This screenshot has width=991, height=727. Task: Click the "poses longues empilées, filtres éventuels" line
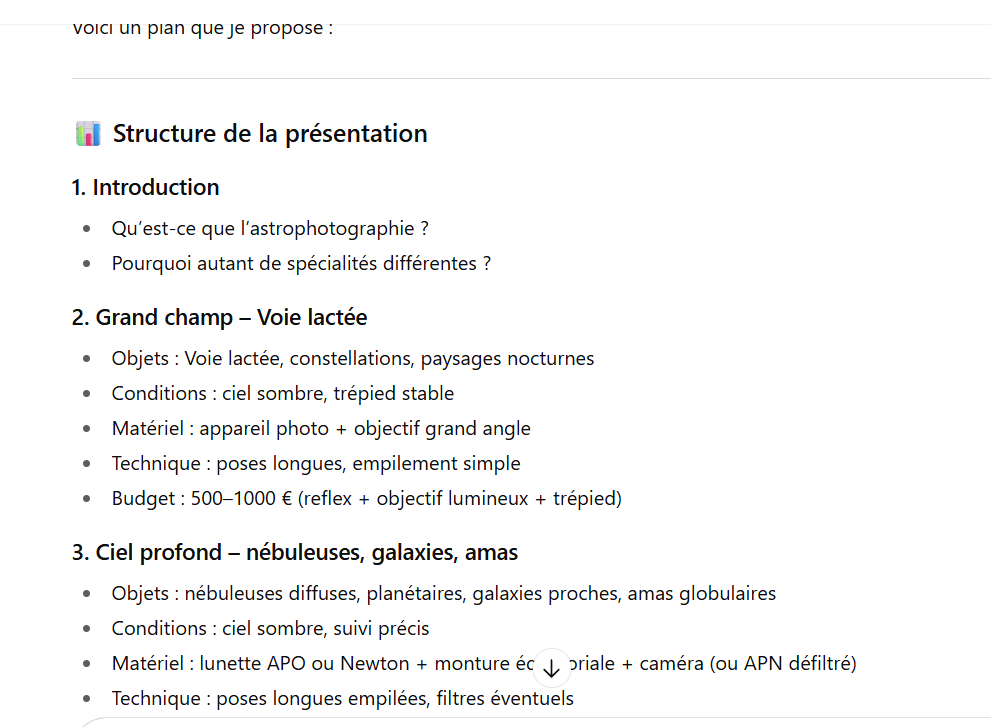click(342, 698)
